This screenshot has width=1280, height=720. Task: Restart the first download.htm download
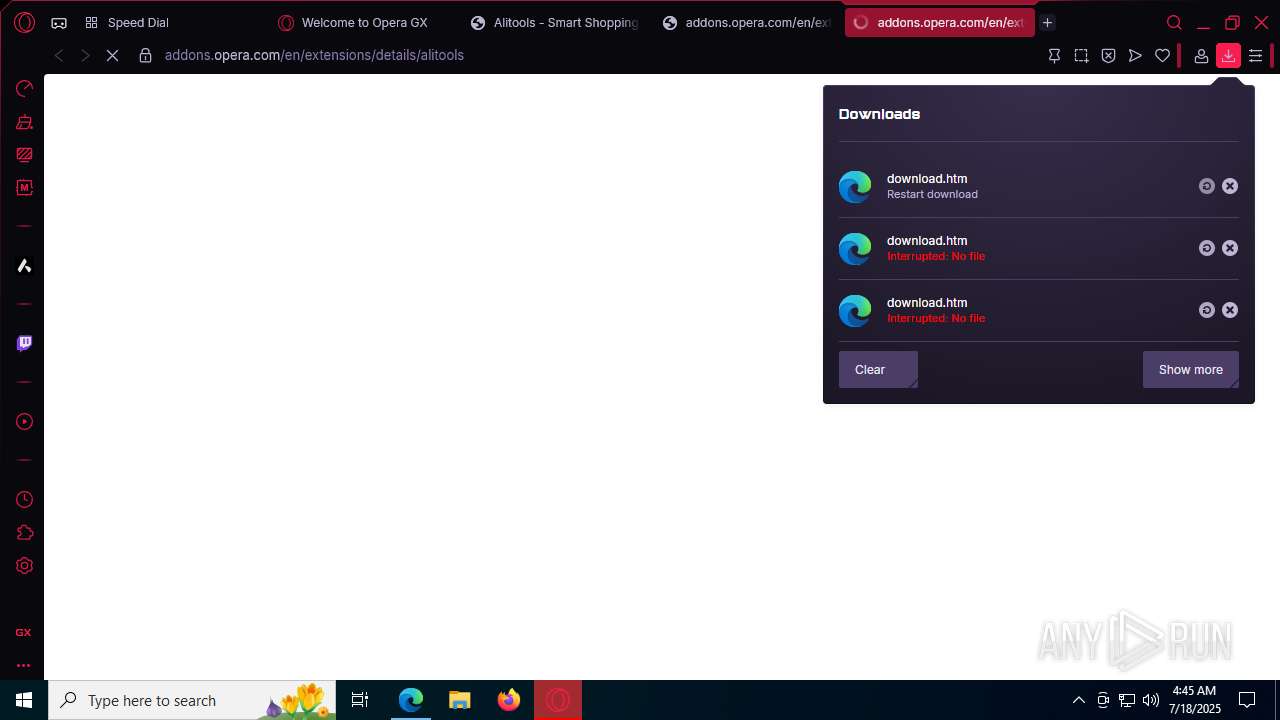1207,186
